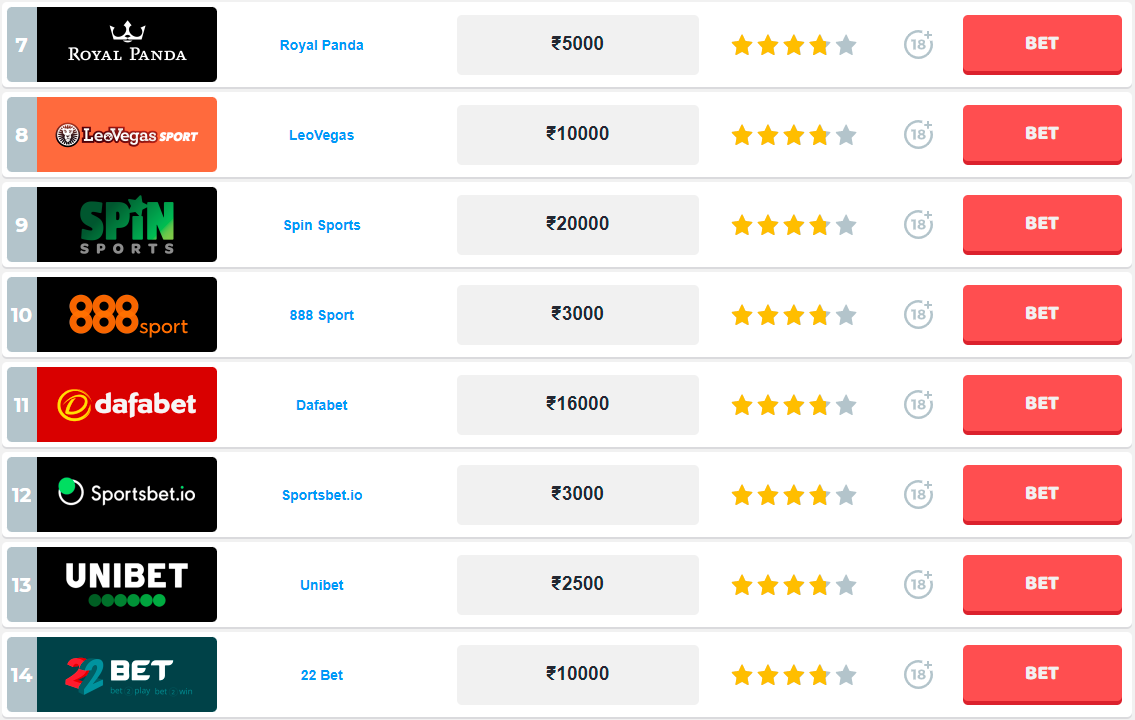Click the ₹16000 bonus box for Dafabet
The image size is (1135, 720).
pos(578,404)
